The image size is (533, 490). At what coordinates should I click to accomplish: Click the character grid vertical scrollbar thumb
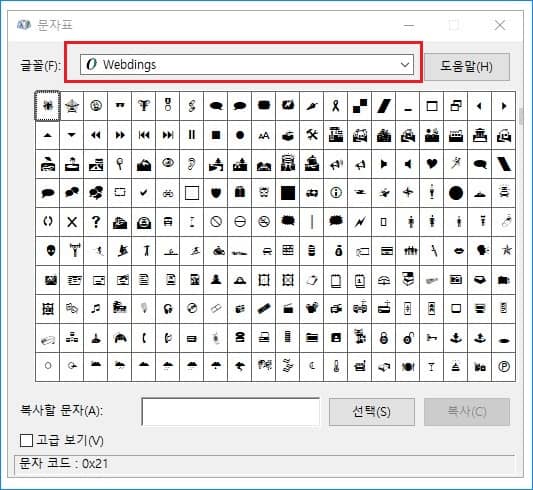(521, 116)
